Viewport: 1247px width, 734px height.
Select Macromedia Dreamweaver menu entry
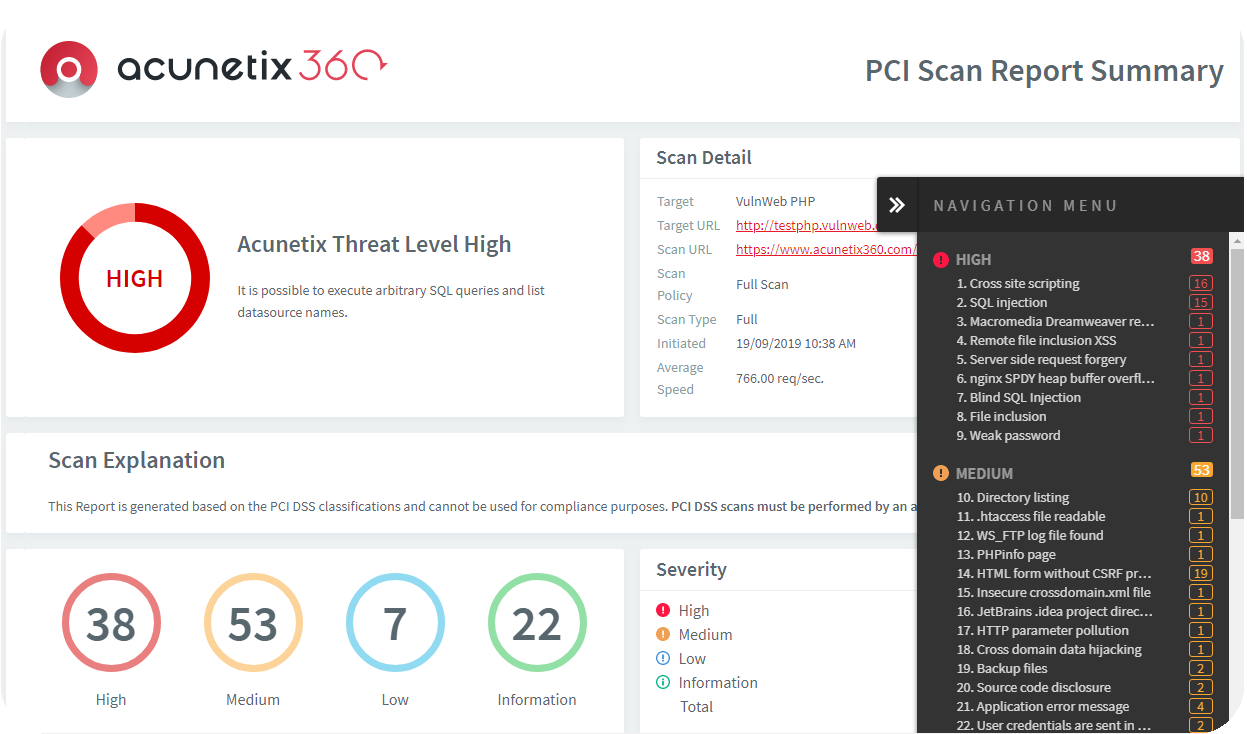click(x=1056, y=321)
